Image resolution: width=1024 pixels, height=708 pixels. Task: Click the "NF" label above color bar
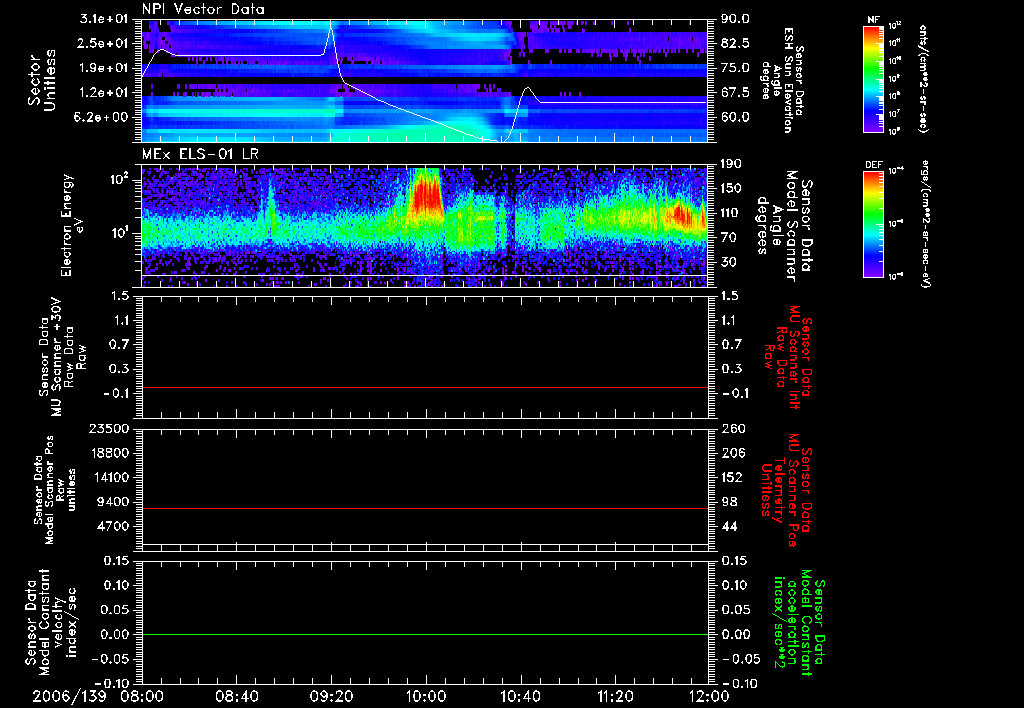(x=874, y=20)
